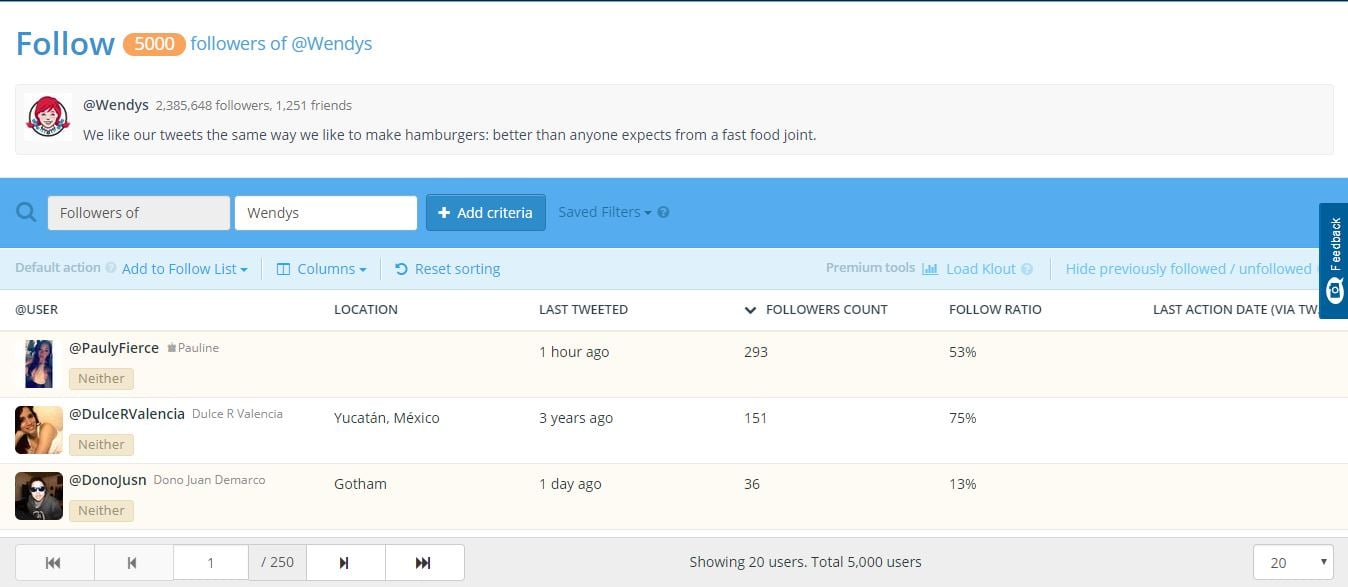Image resolution: width=1348 pixels, height=587 pixels.
Task: Click the '1 day ago' last tweeted cell
Action: (x=570, y=484)
